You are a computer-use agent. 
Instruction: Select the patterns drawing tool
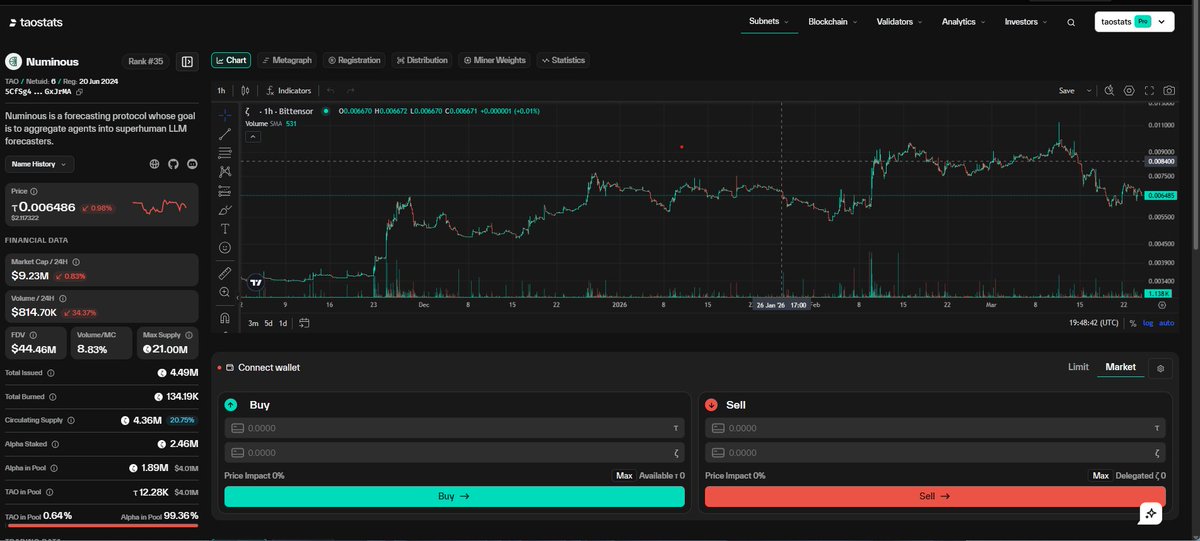[225, 171]
